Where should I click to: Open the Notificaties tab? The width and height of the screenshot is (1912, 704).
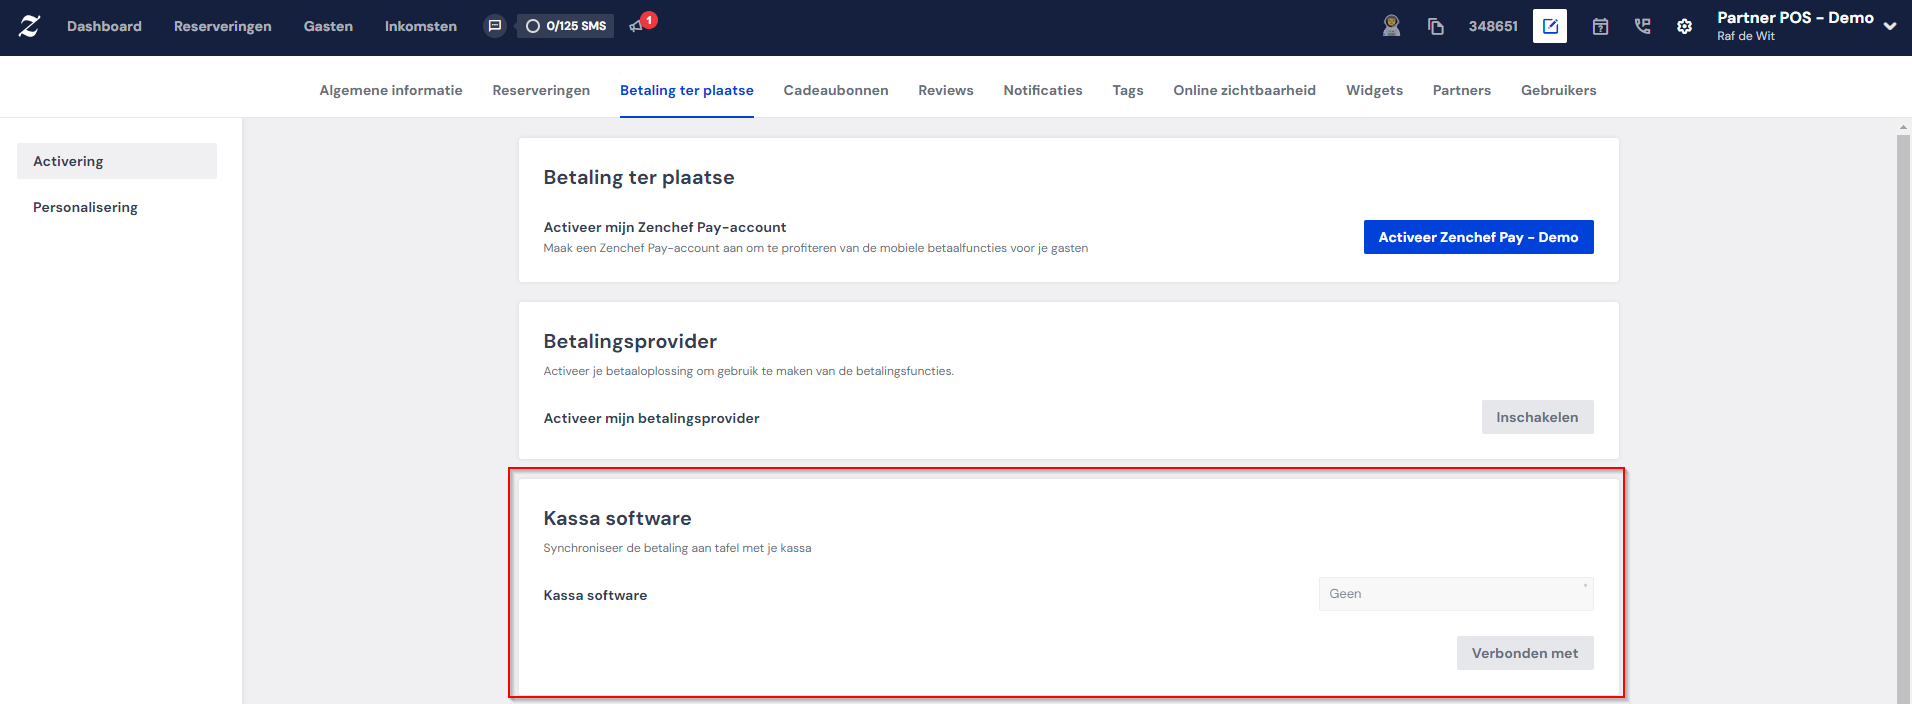coord(1043,90)
